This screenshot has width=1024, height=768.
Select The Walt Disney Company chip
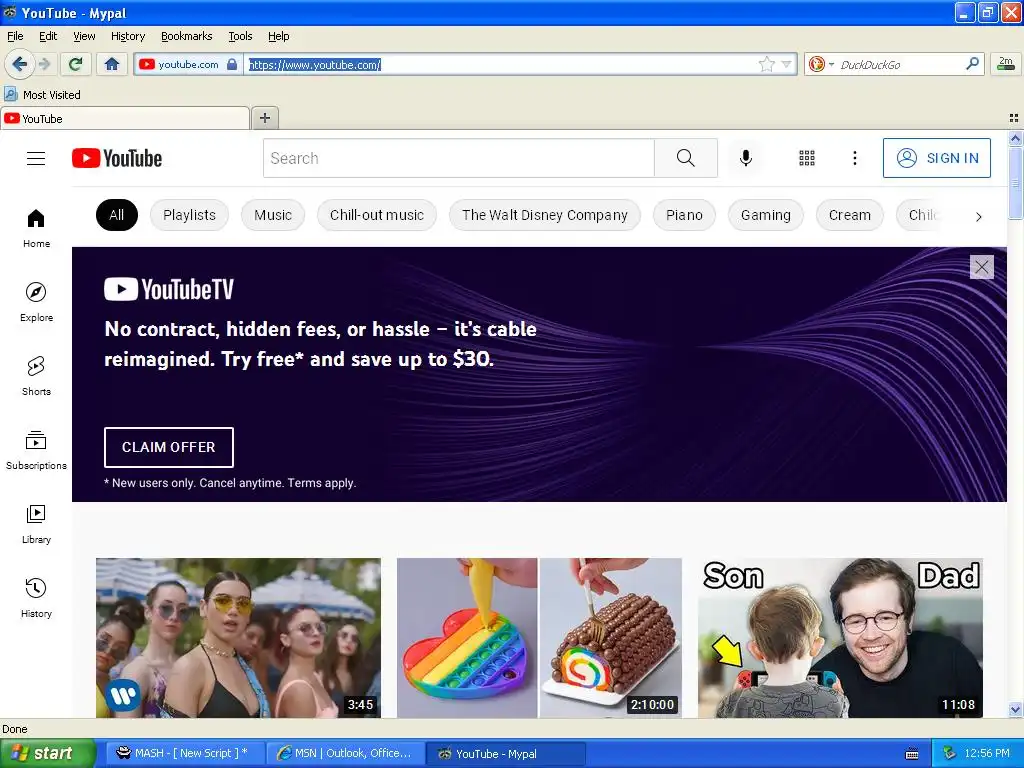click(545, 215)
